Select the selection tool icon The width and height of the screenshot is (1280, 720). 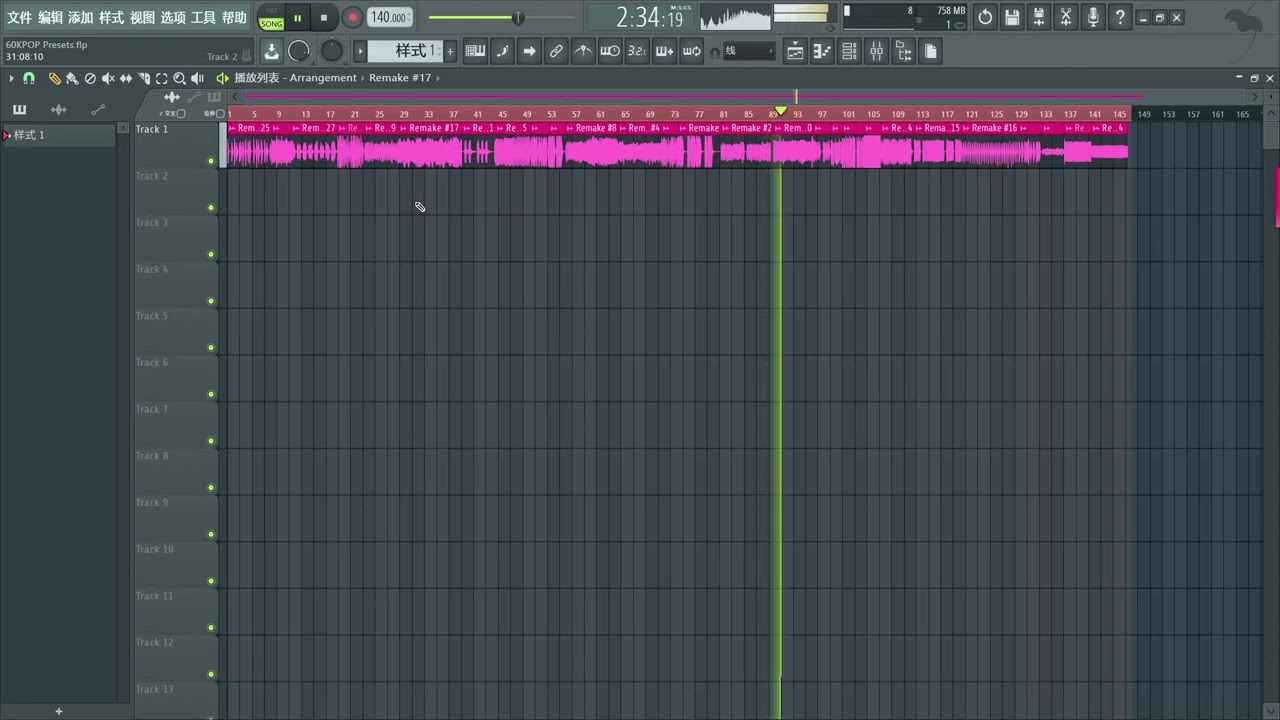pos(162,78)
